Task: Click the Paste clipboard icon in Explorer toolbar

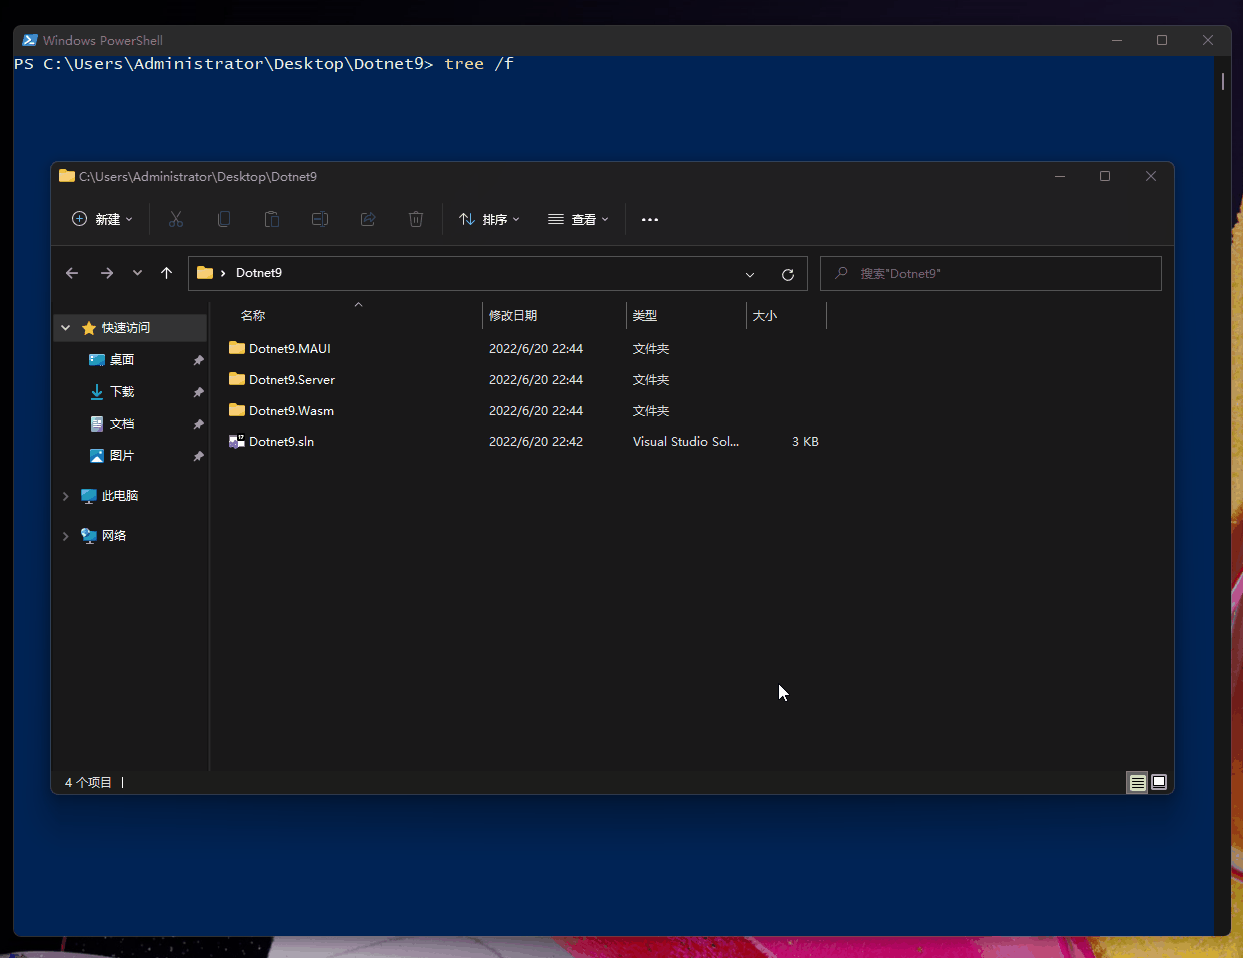Action: click(x=272, y=219)
